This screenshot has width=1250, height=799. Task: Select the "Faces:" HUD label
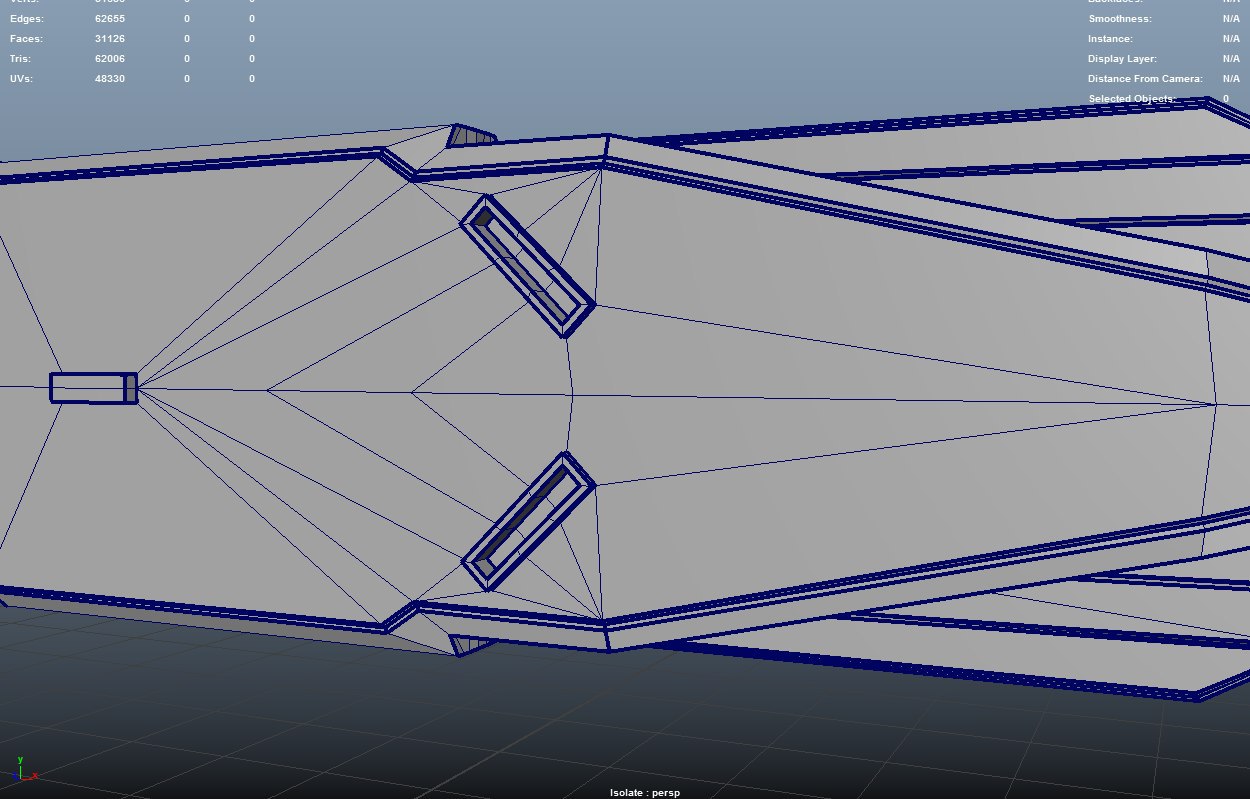(x=26, y=39)
